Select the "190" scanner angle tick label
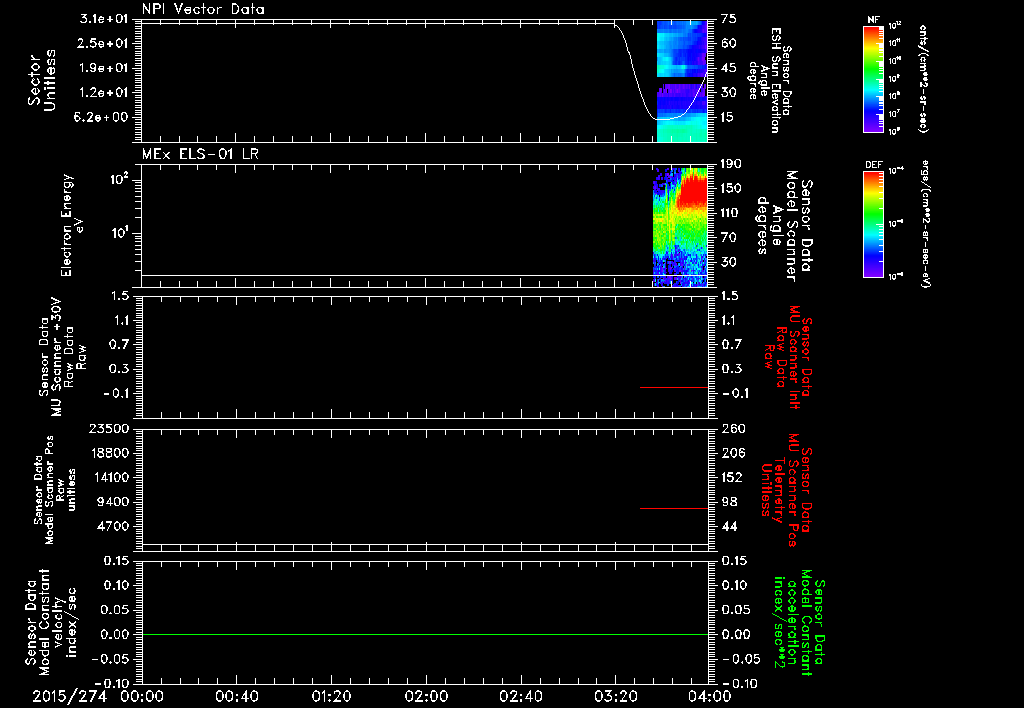The image size is (1024, 708). 732,164
